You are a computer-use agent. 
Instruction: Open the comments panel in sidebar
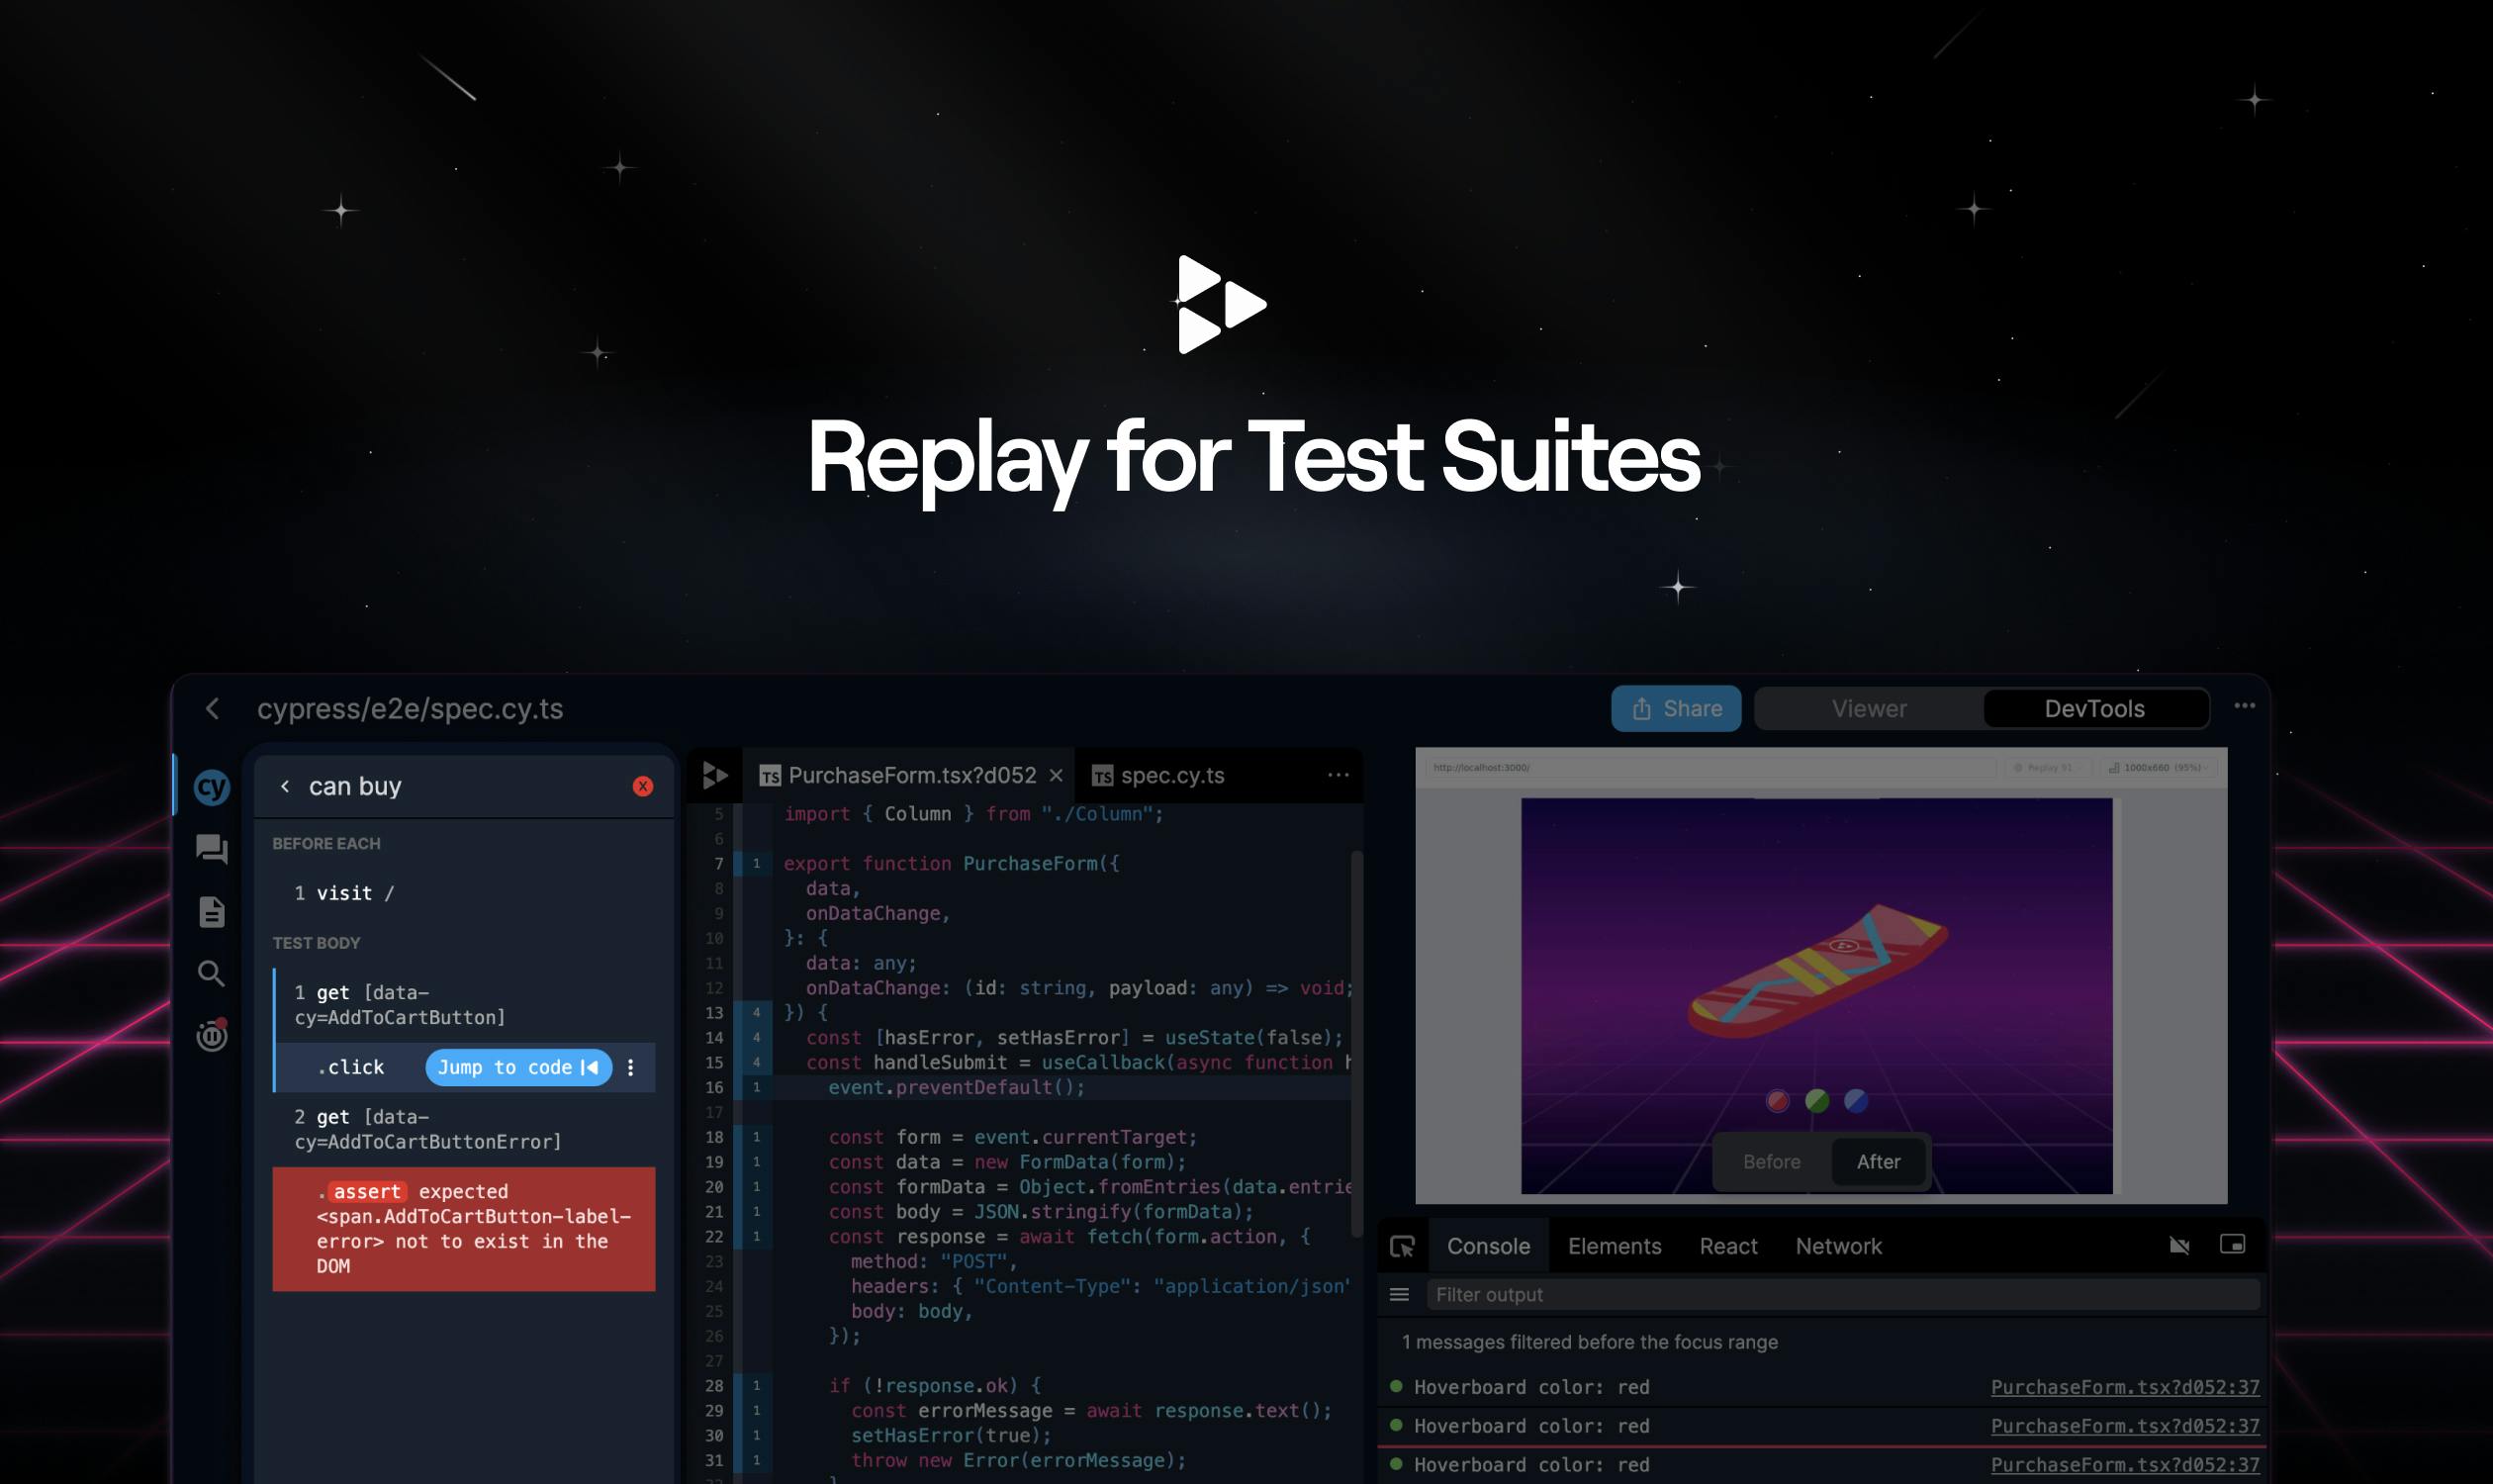[211, 850]
